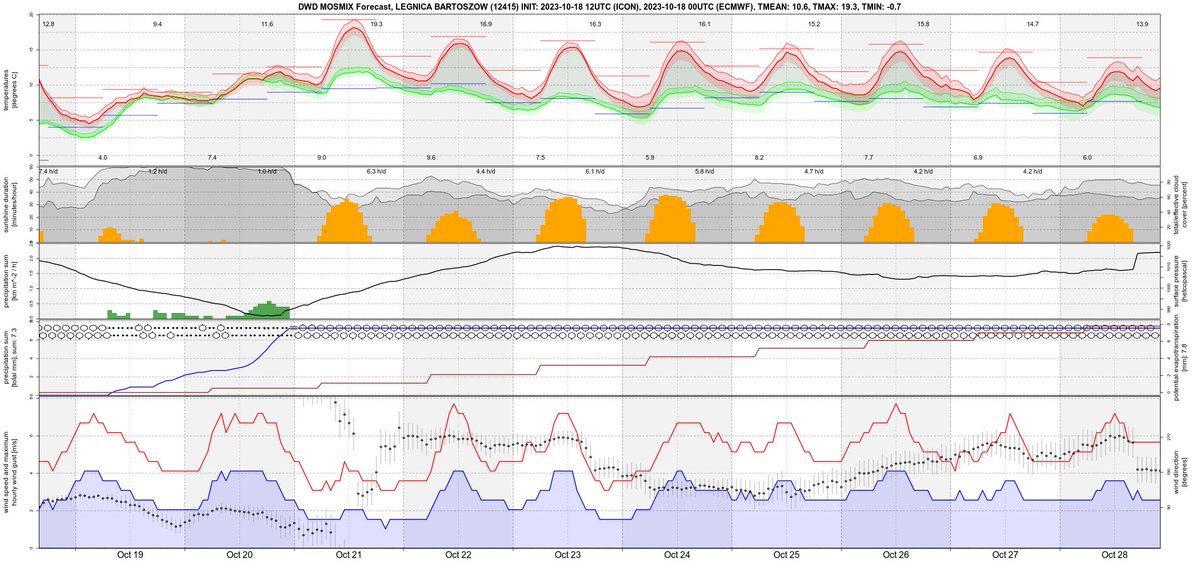The image size is (1200, 571).
Task: Click the 15.8 maximum temperature value
Action: point(923,23)
